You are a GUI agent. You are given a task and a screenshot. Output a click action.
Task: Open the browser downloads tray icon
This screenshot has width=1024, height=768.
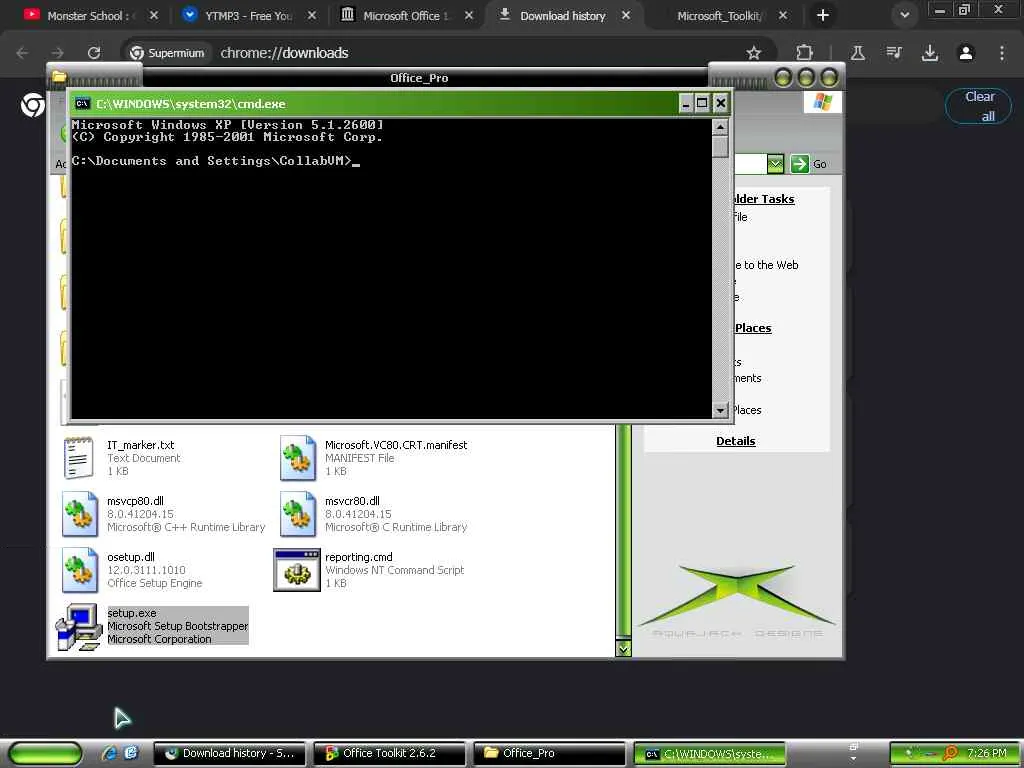pos(930,53)
